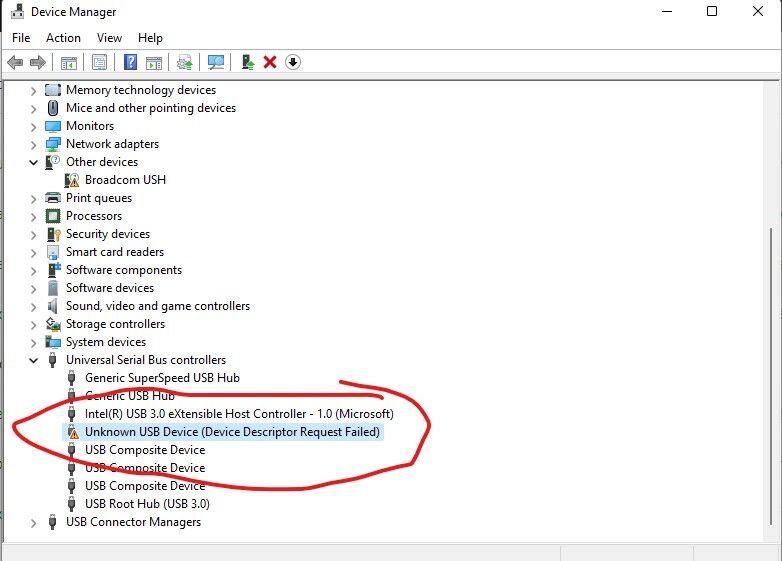
Task: Click the Security devices key icon
Action: pyautogui.click(x=53, y=234)
